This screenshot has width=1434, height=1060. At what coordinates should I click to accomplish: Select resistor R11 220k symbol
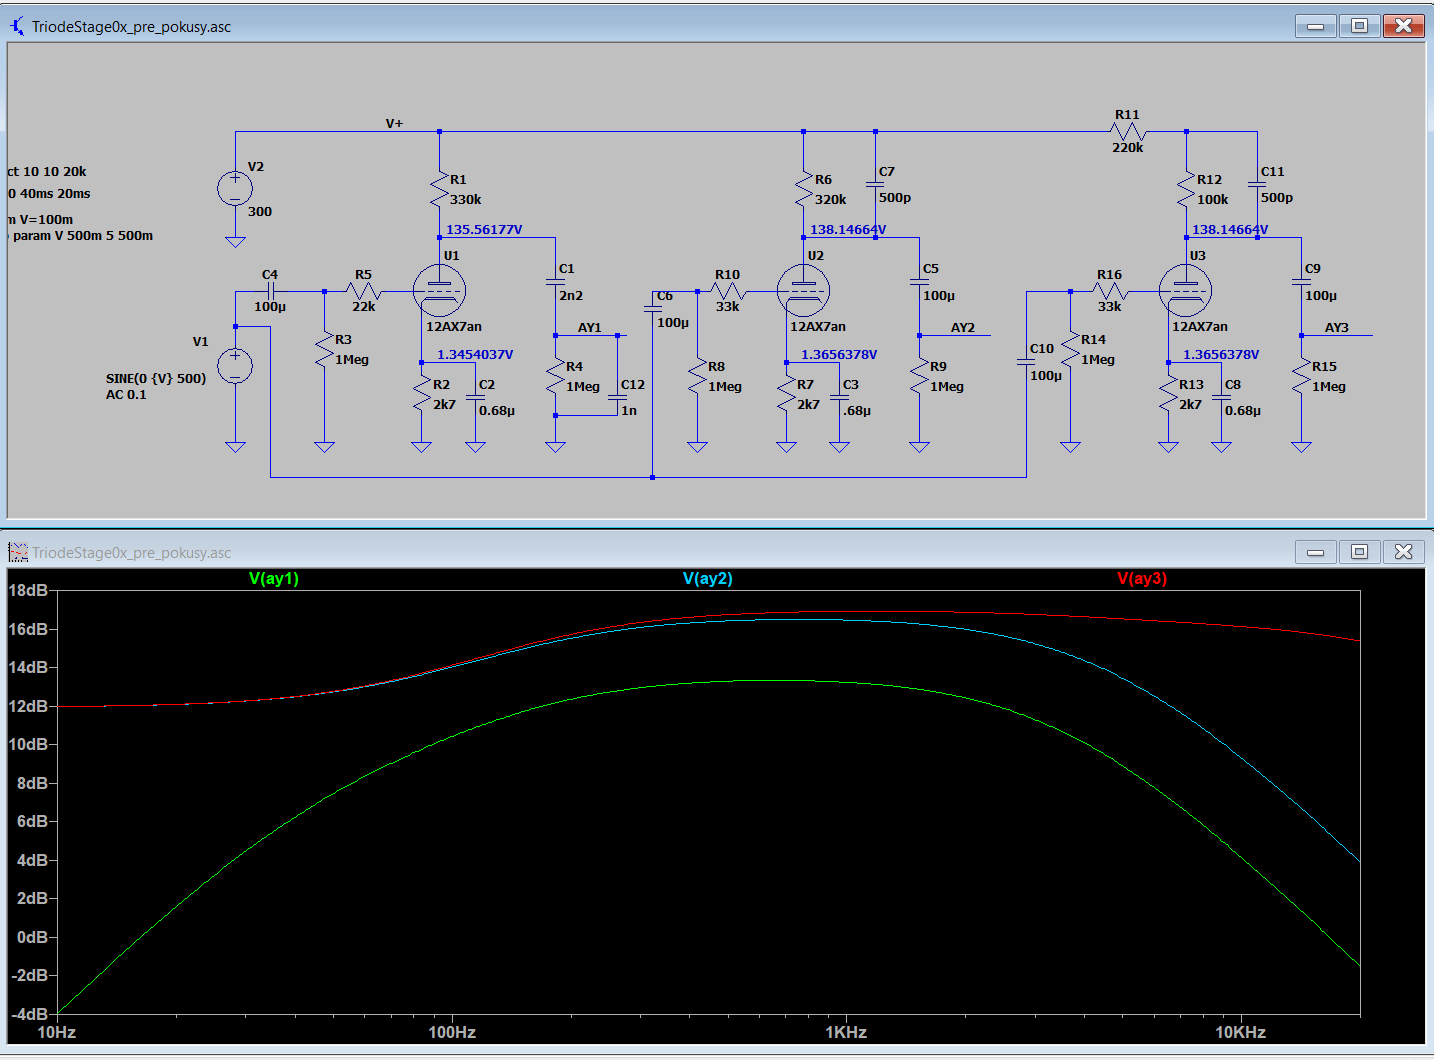[x=1127, y=131]
